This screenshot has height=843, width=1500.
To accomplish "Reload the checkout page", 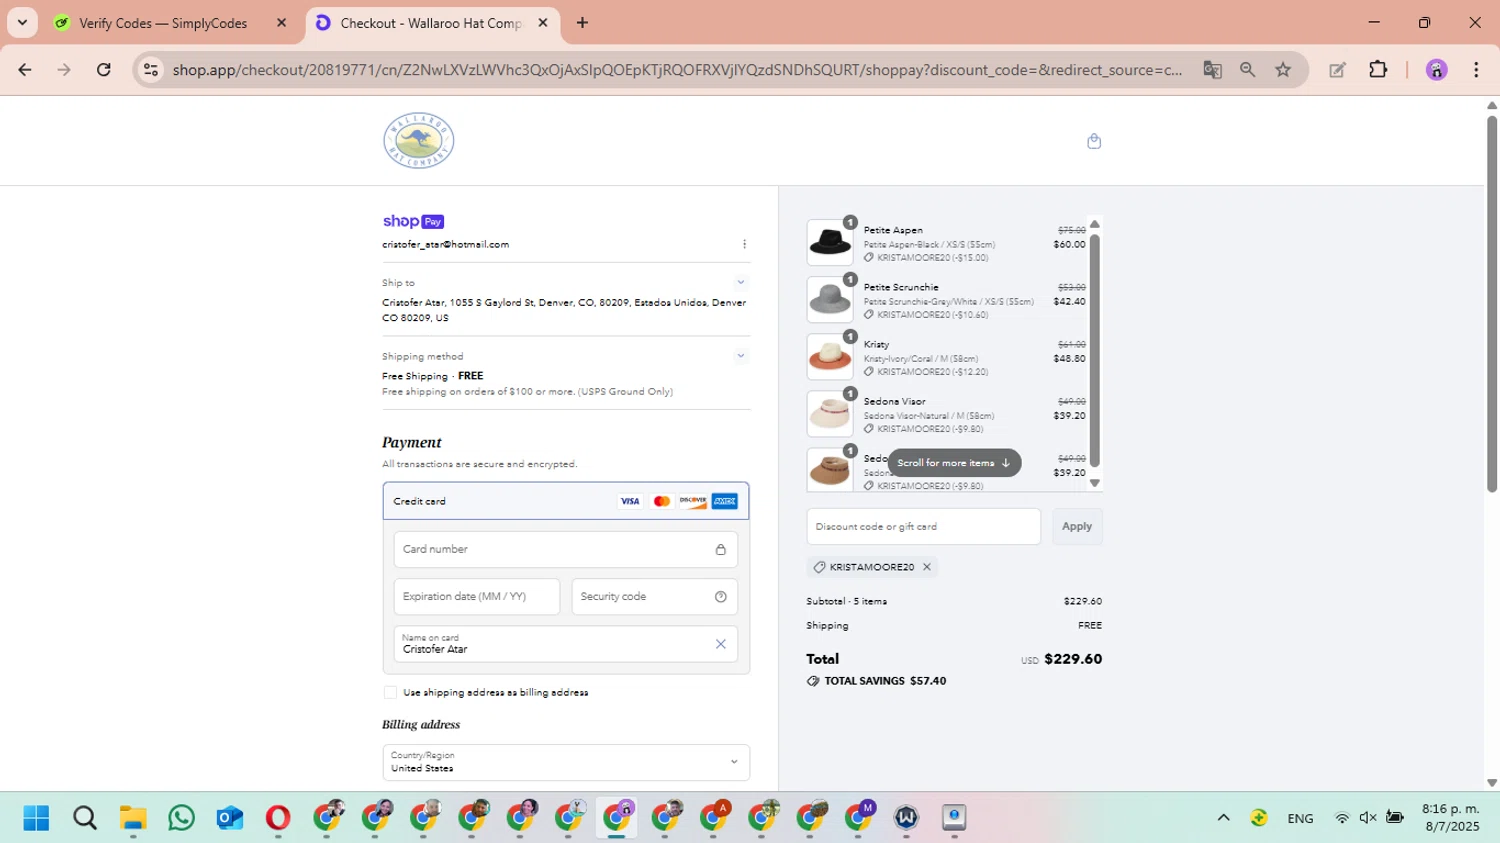I will point(104,70).
